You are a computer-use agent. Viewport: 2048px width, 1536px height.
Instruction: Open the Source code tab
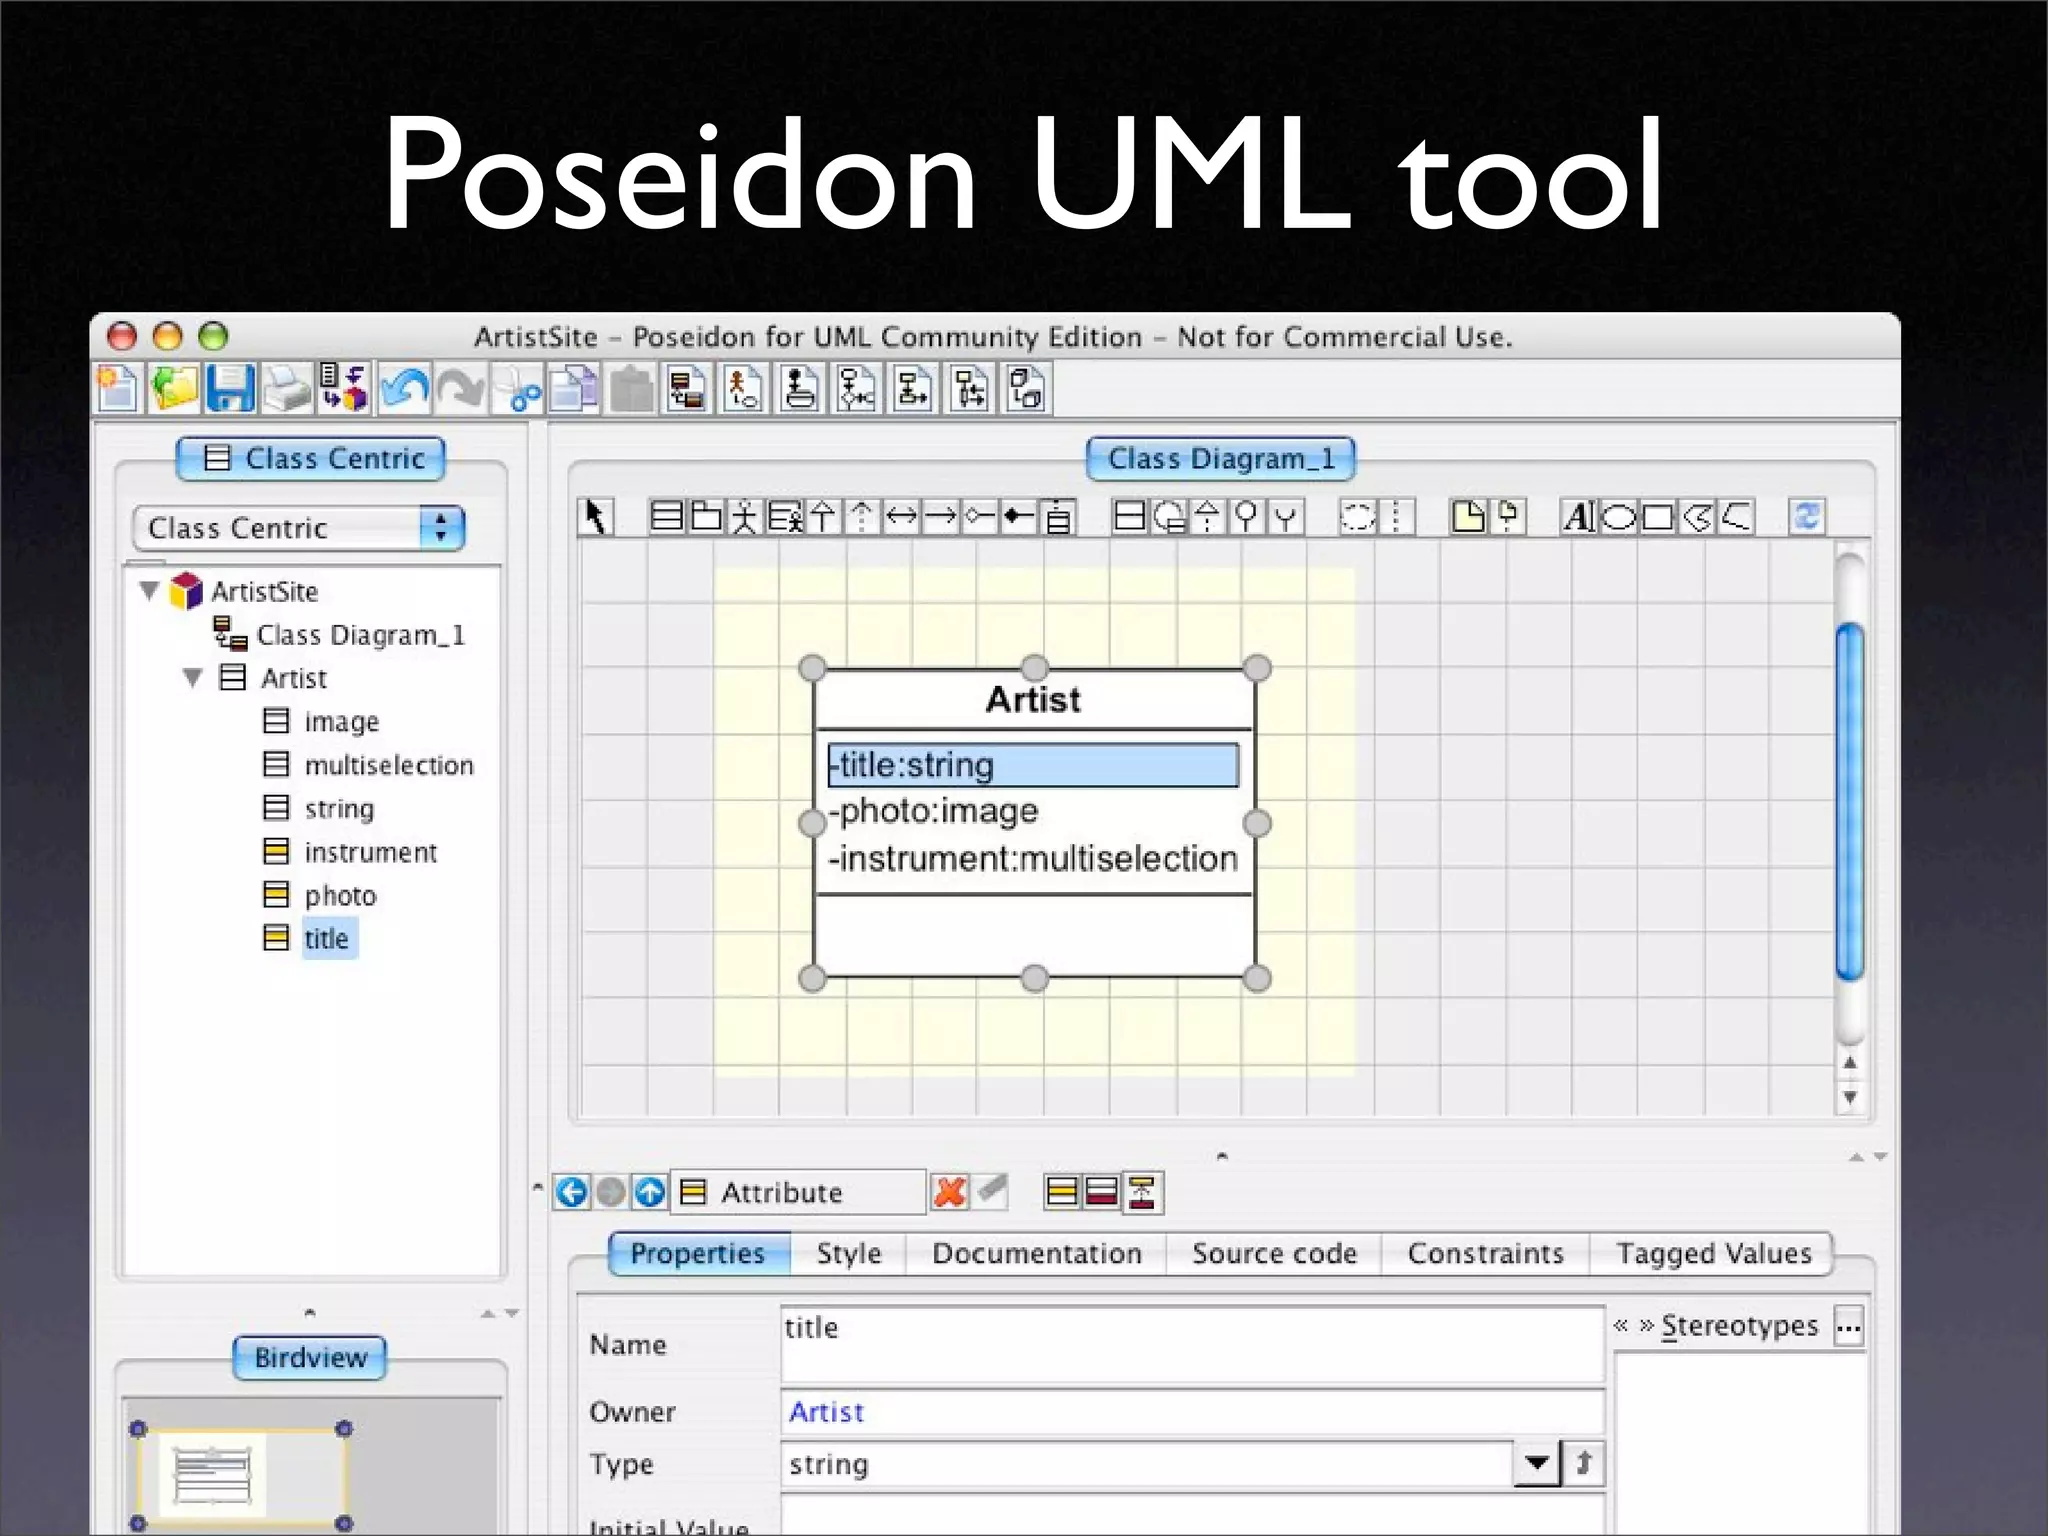[x=1274, y=1254]
